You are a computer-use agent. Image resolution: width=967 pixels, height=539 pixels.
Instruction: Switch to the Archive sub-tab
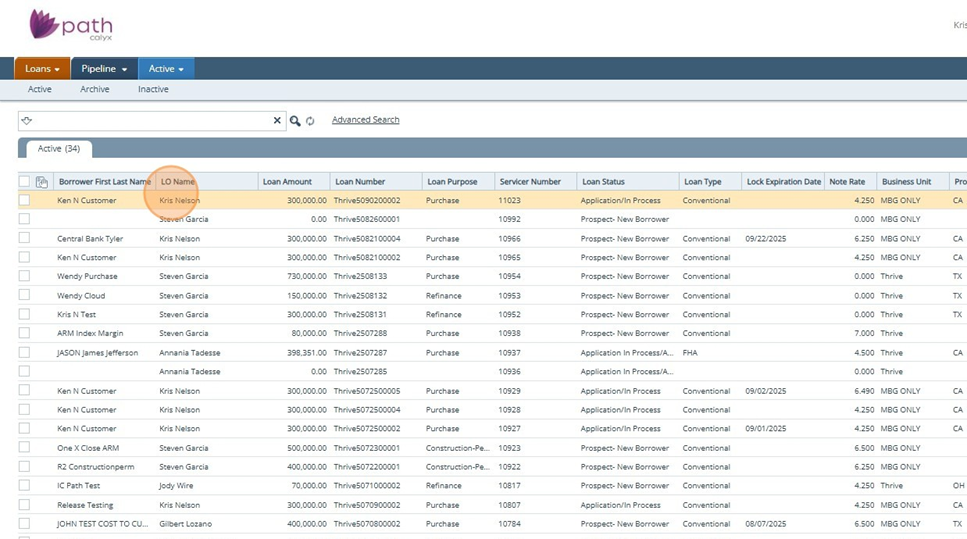(95, 90)
